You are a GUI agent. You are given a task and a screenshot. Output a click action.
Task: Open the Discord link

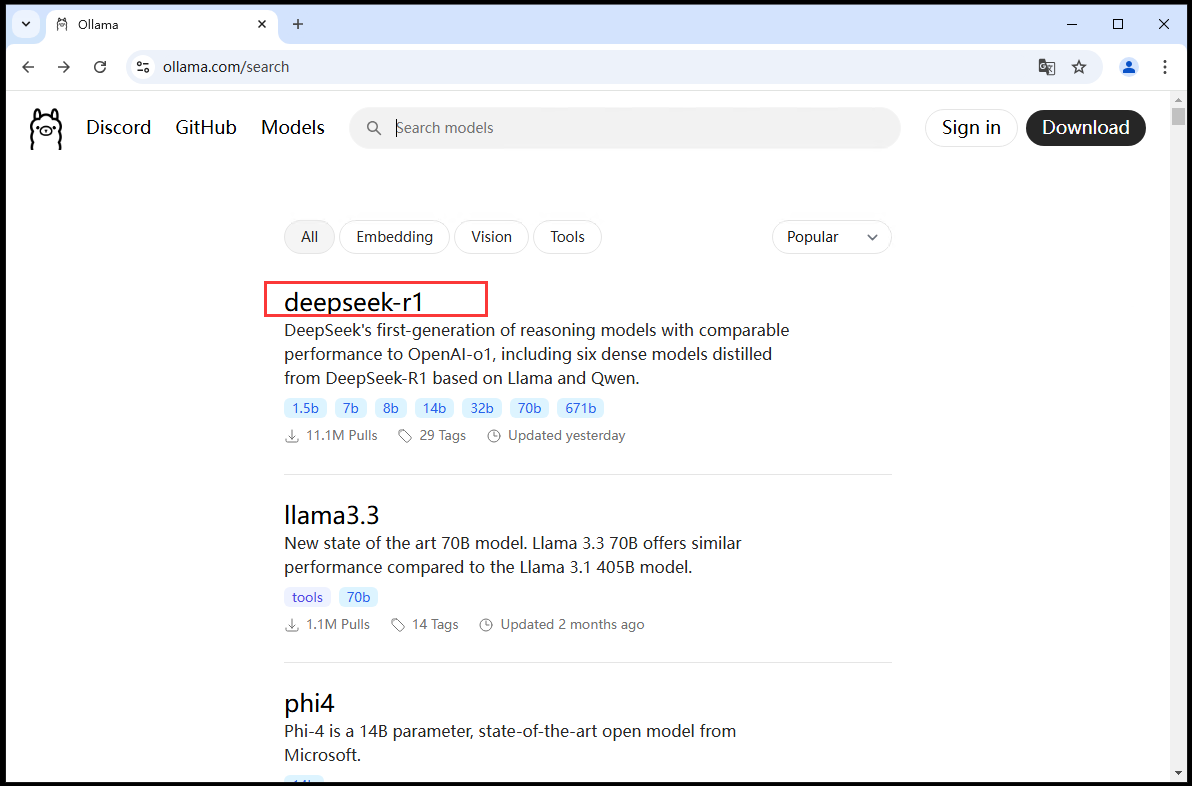[x=119, y=128]
